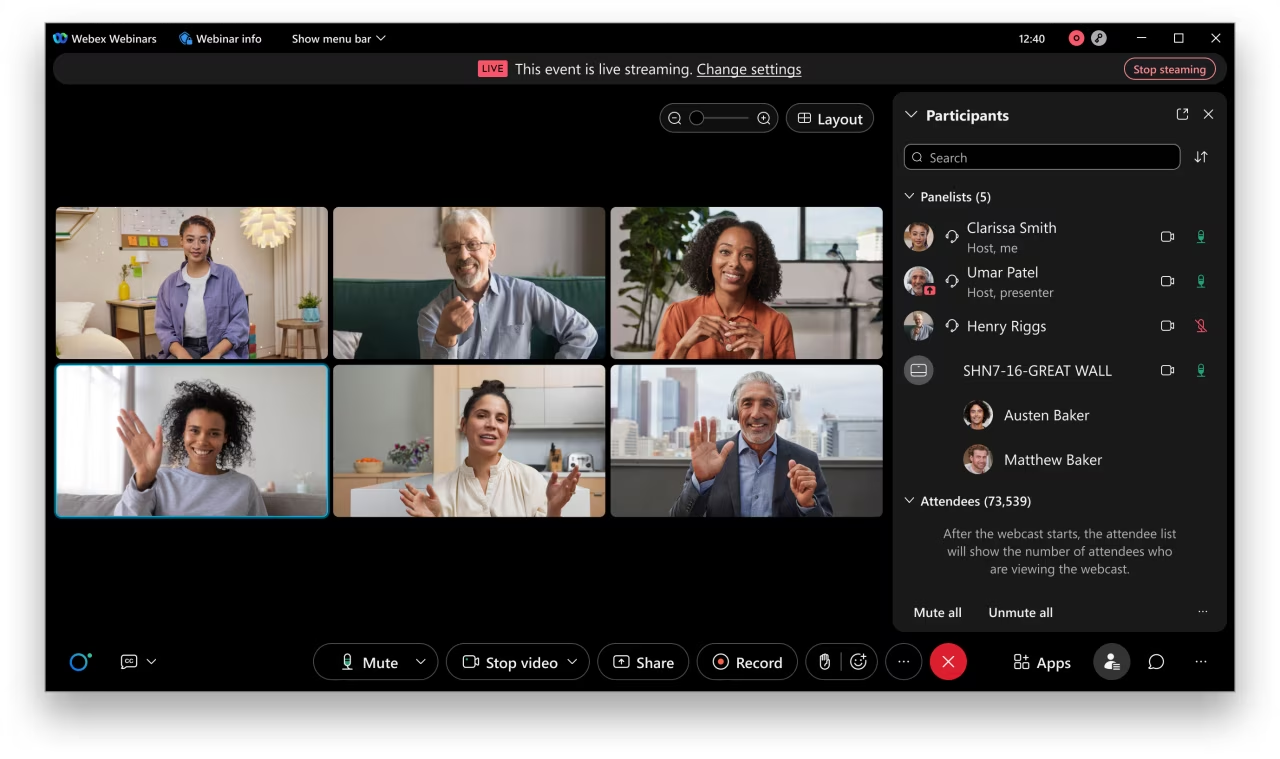Click the Share button

tap(643, 662)
